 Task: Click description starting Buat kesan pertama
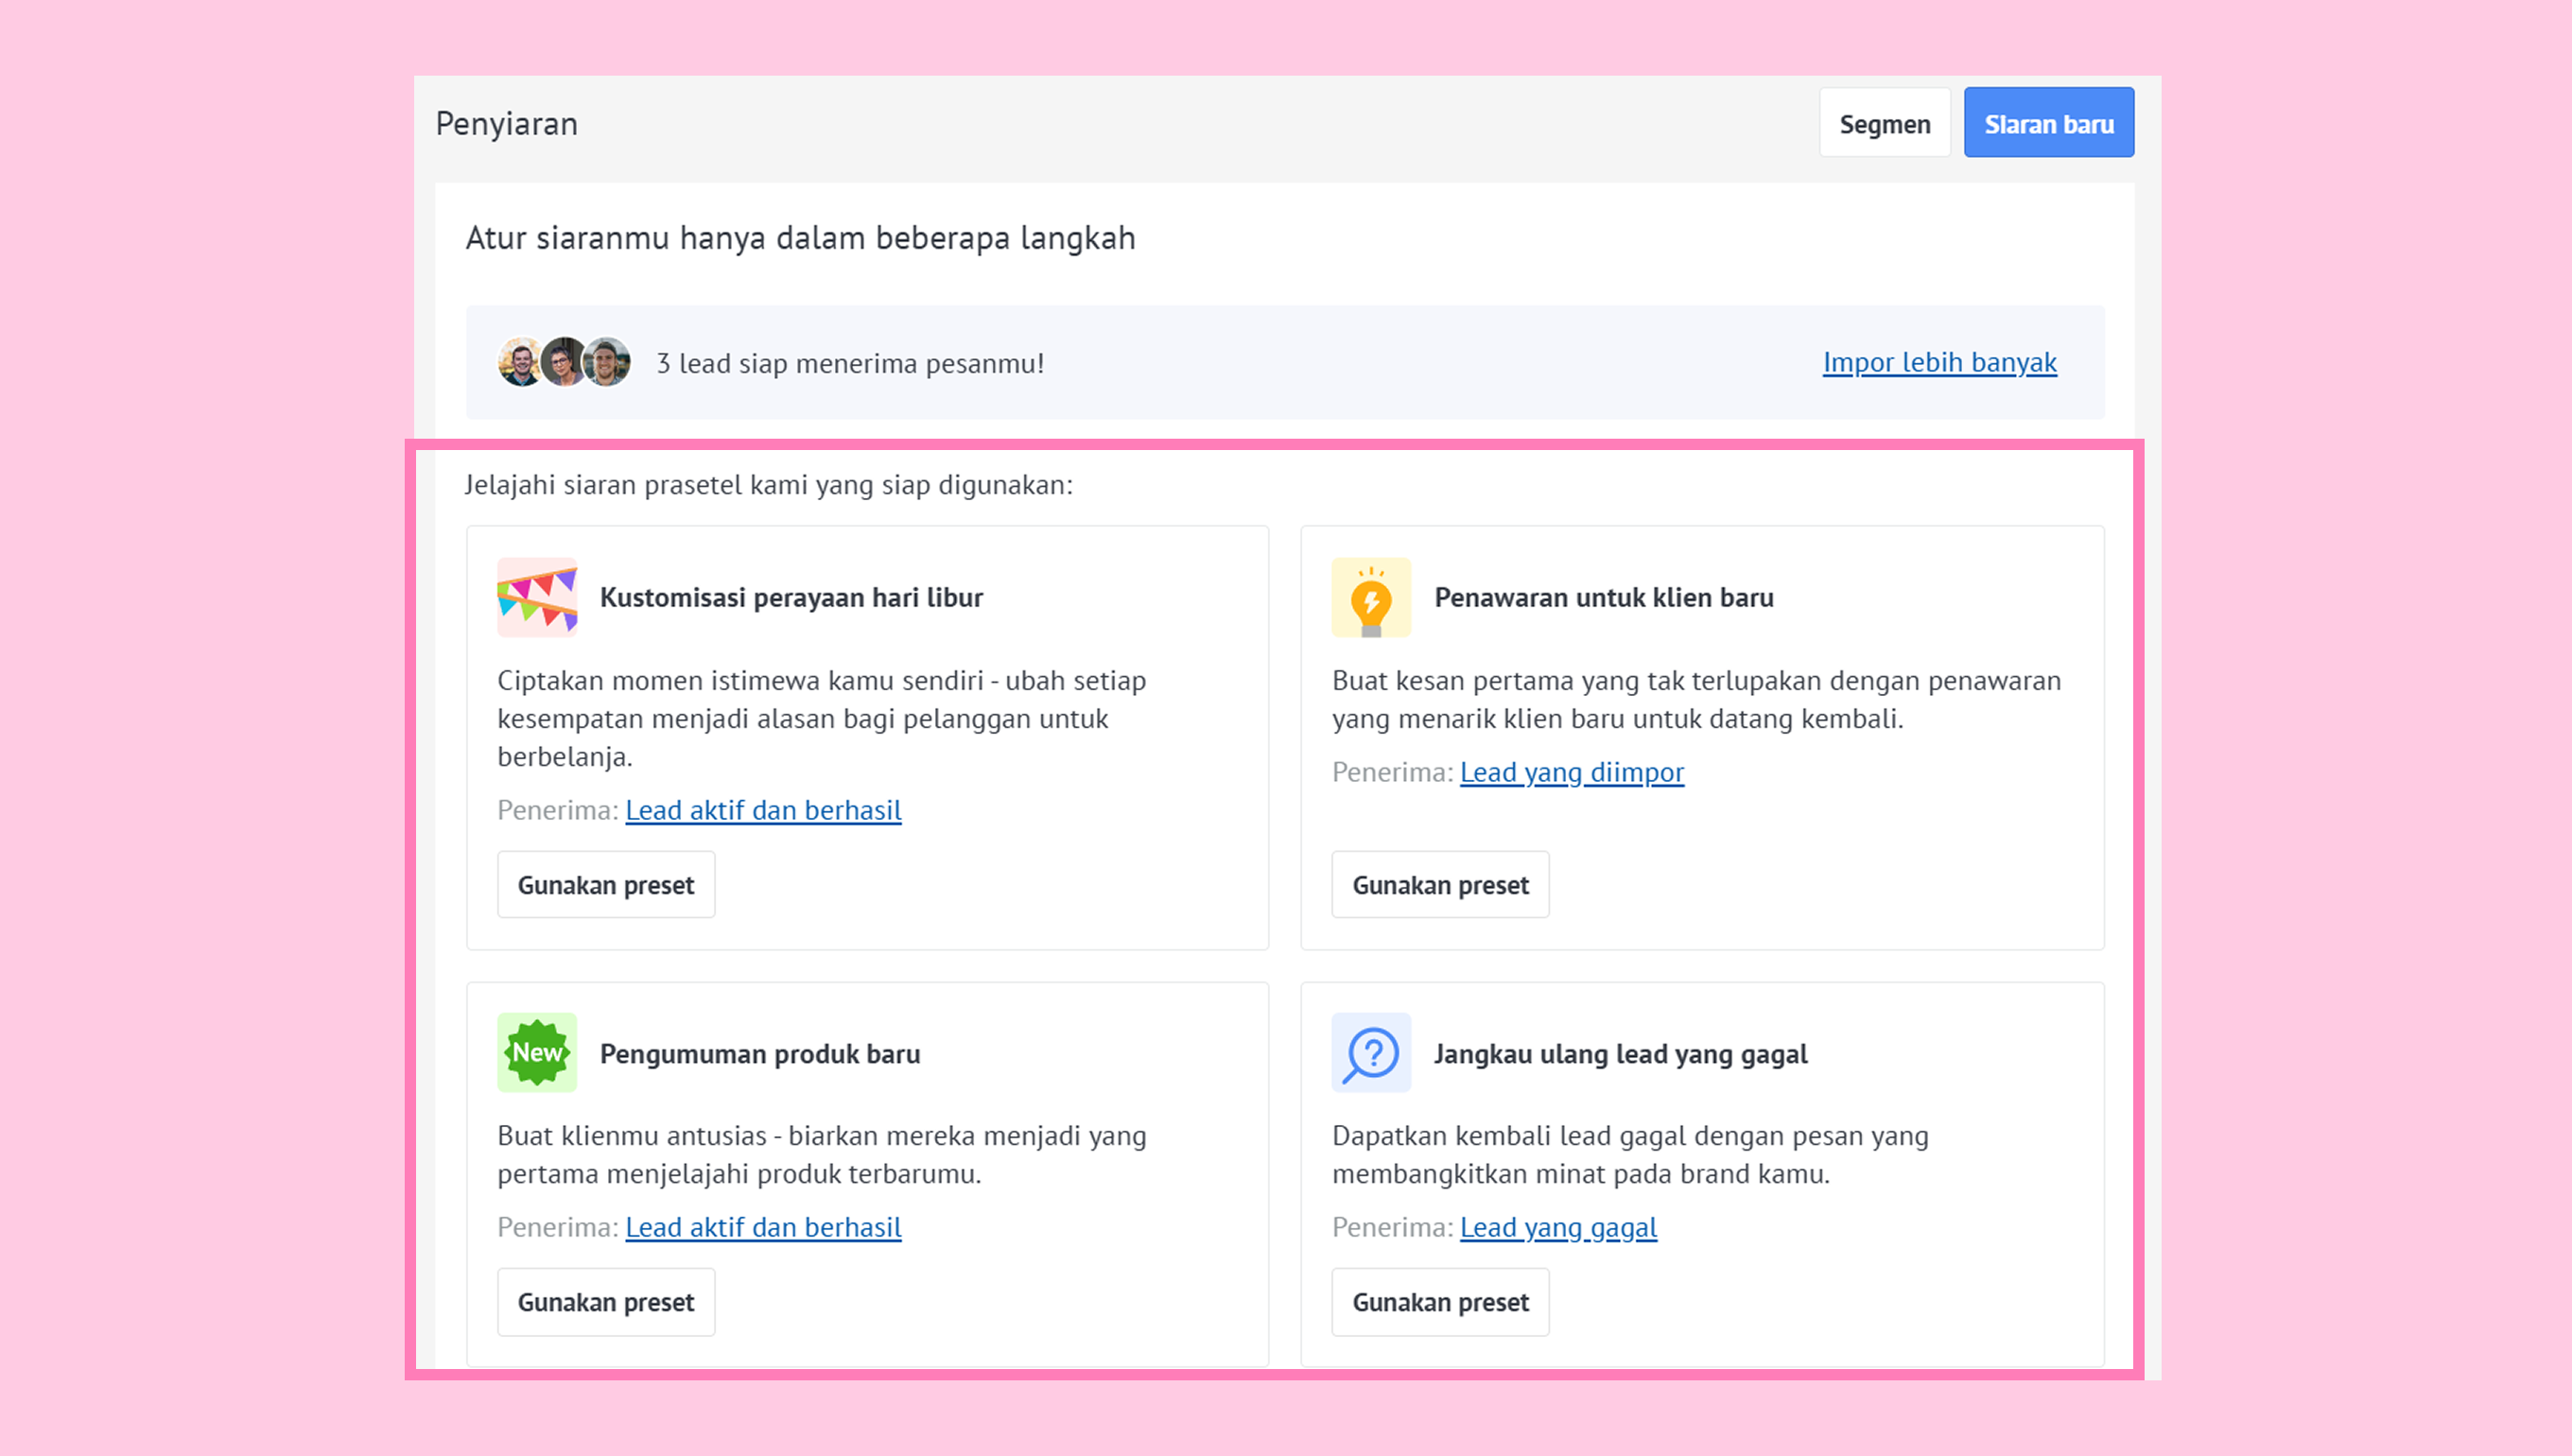coord(1696,699)
